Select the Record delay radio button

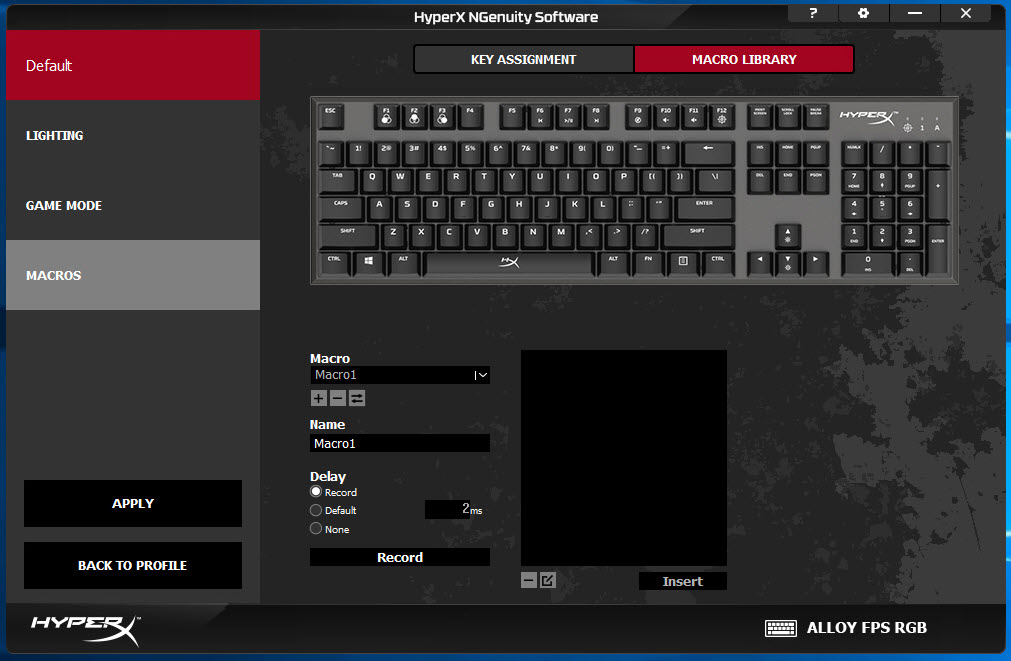316,491
